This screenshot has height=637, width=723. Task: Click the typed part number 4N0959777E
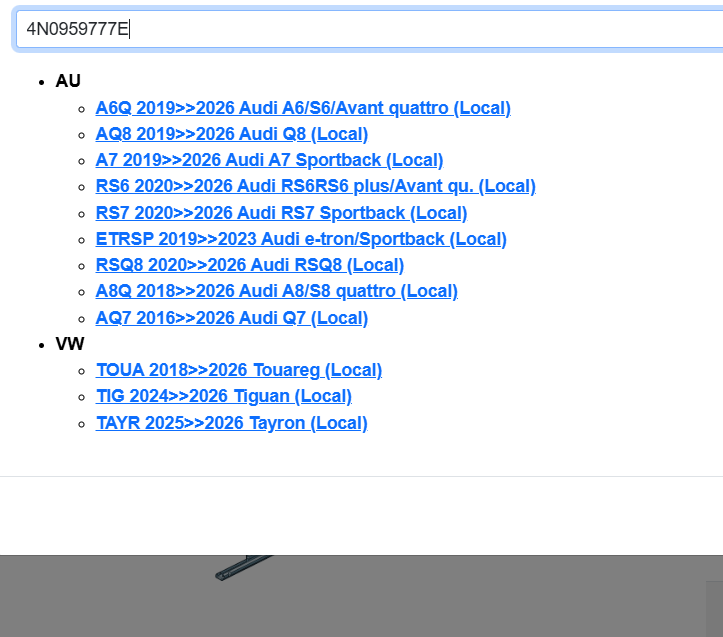(x=78, y=28)
